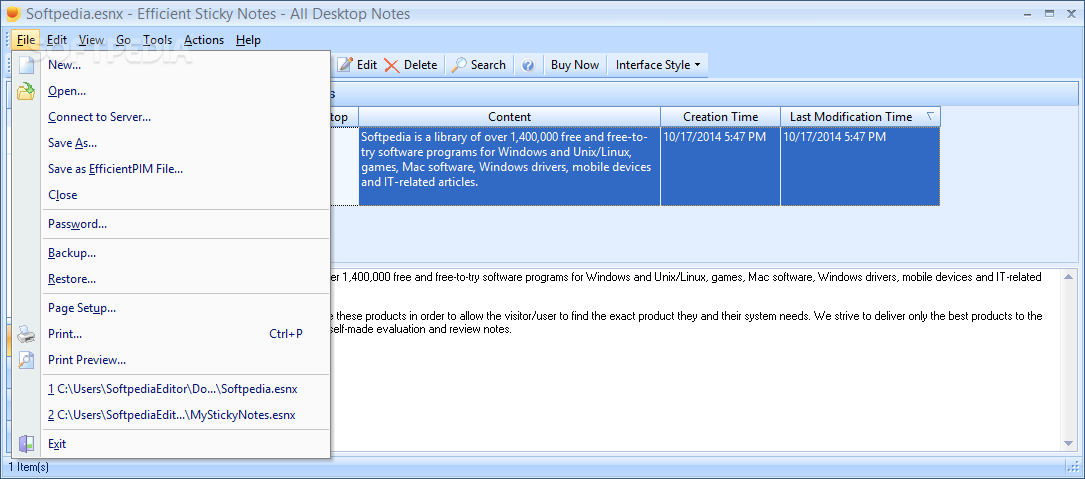Click the Exit door icon
1085x479 pixels.
(26, 444)
